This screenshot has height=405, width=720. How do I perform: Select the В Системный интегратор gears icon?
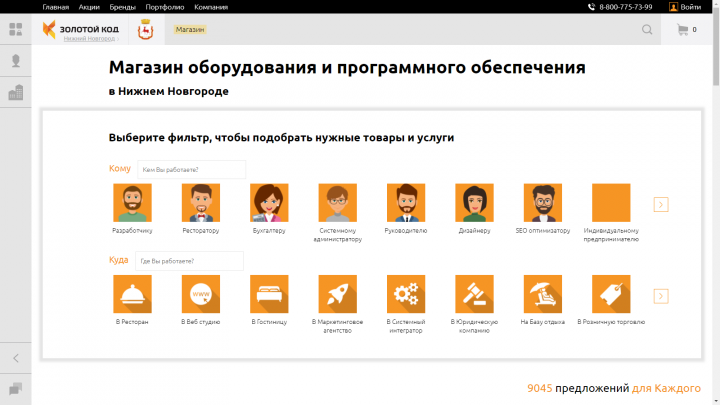pos(406,294)
